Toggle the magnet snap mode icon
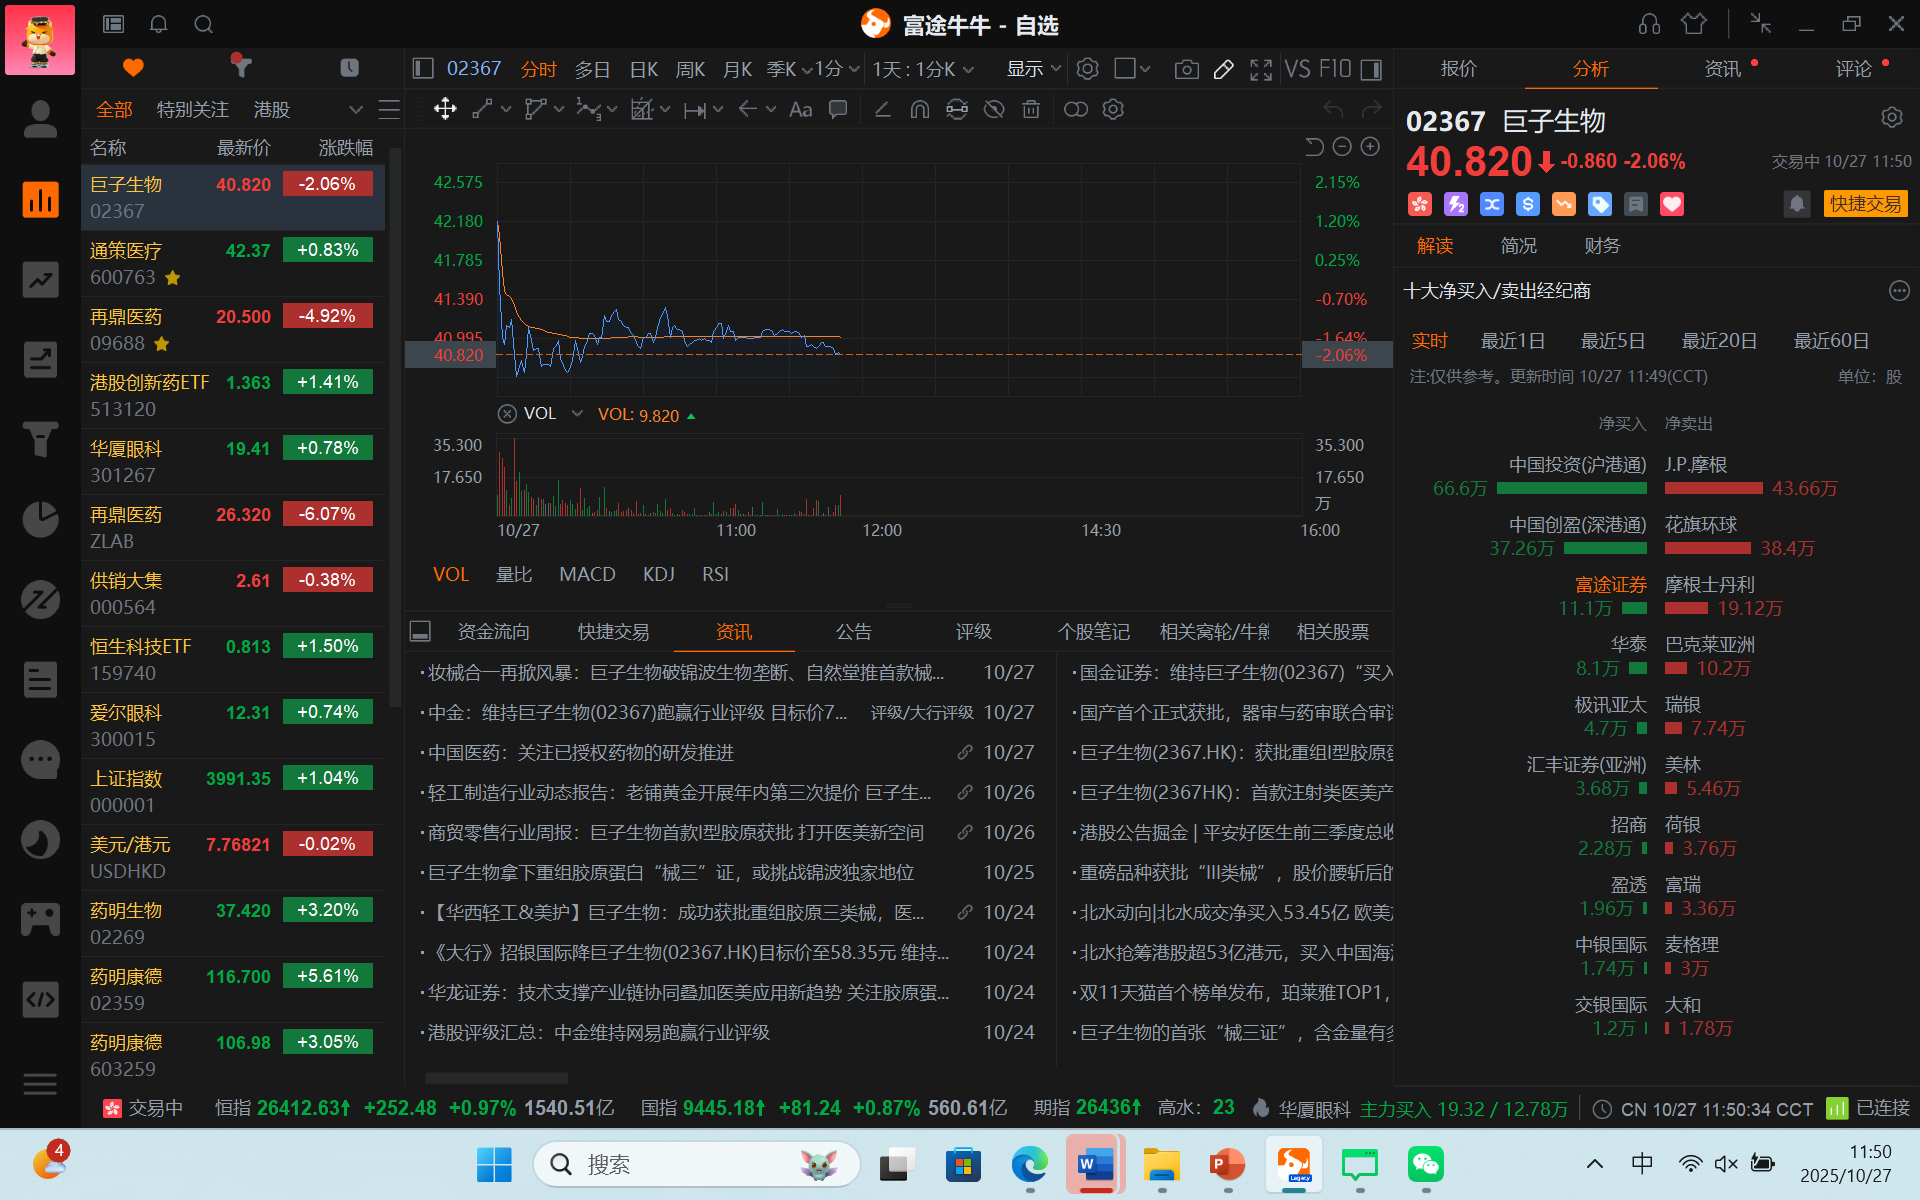 (919, 109)
